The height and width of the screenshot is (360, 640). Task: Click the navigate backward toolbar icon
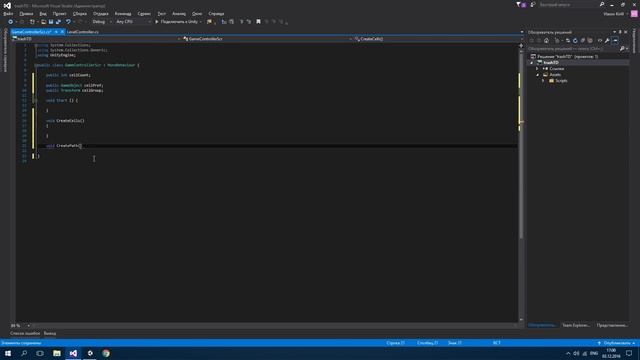(10, 22)
